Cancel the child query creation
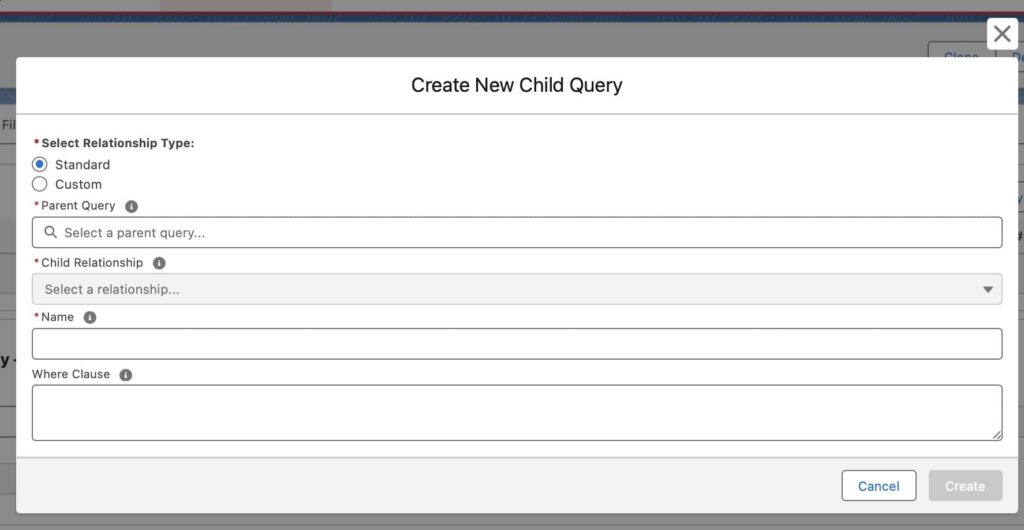The image size is (1024, 530). pos(878,486)
